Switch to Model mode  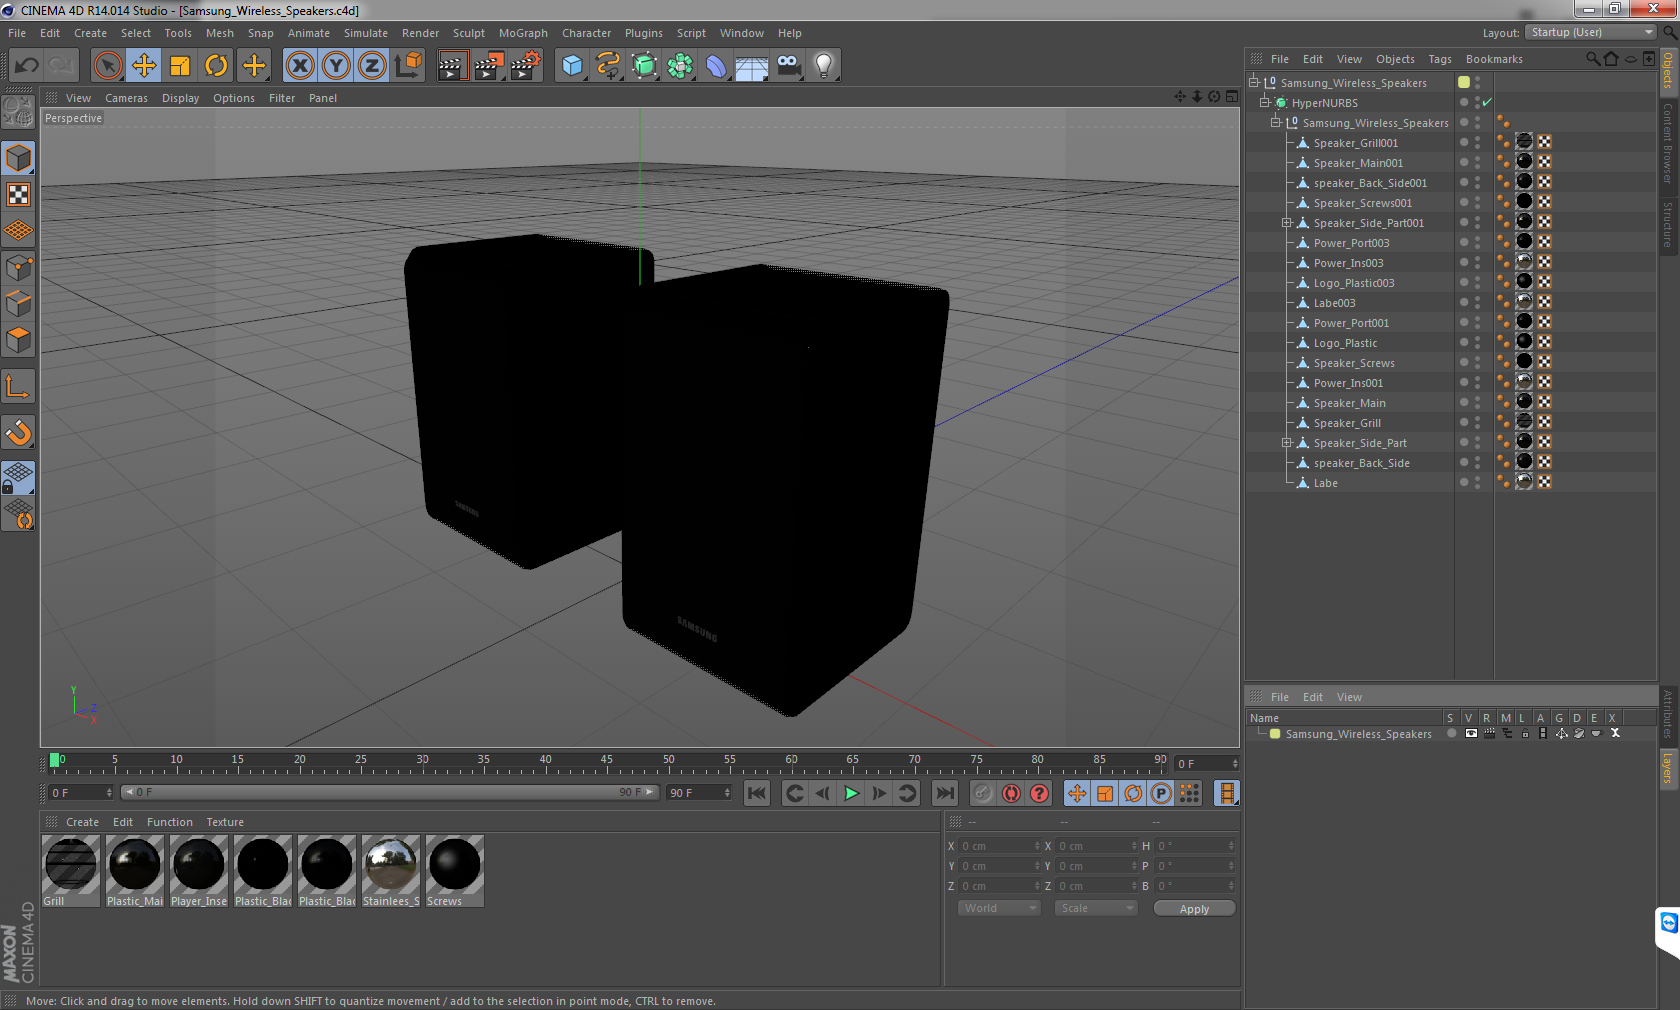pyautogui.click(x=18, y=158)
